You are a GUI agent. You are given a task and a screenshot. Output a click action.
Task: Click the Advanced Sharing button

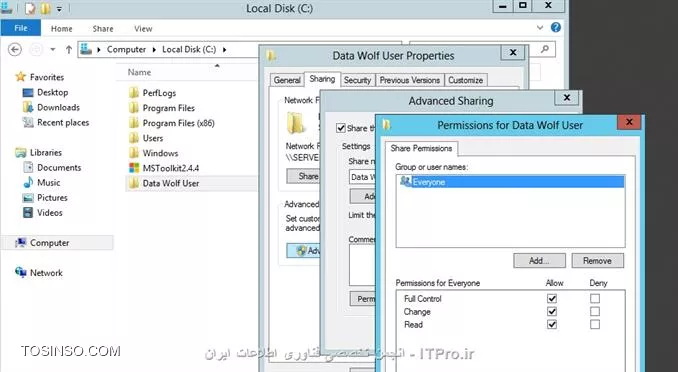(304, 250)
